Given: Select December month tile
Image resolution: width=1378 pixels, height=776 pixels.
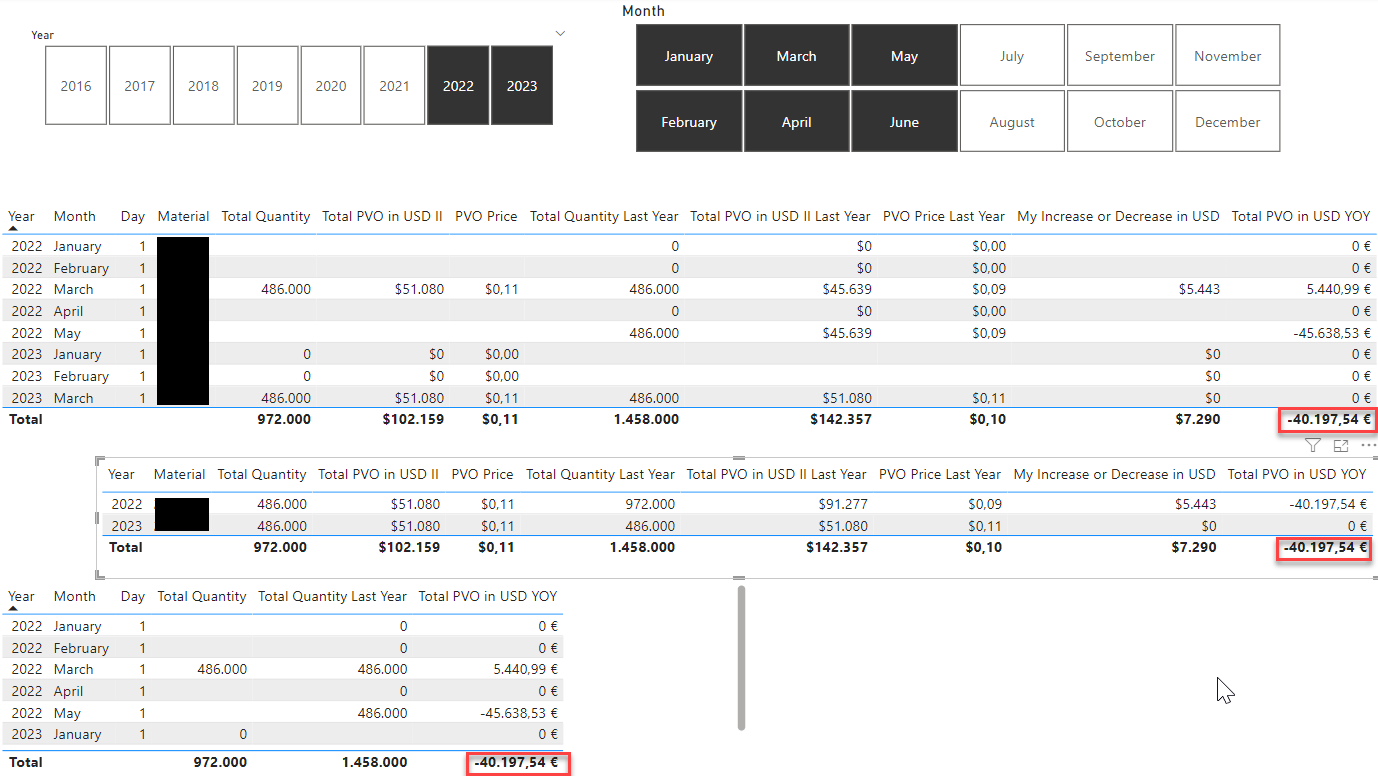Looking at the screenshot, I should [1228, 122].
